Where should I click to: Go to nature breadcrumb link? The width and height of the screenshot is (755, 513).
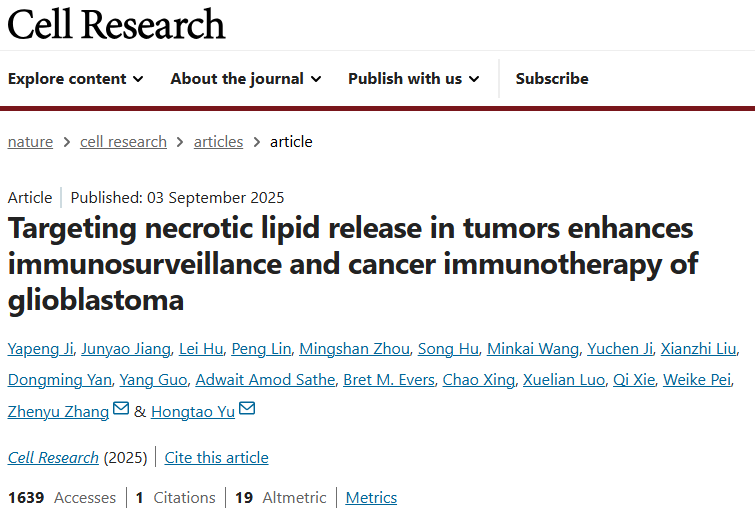tap(30, 142)
